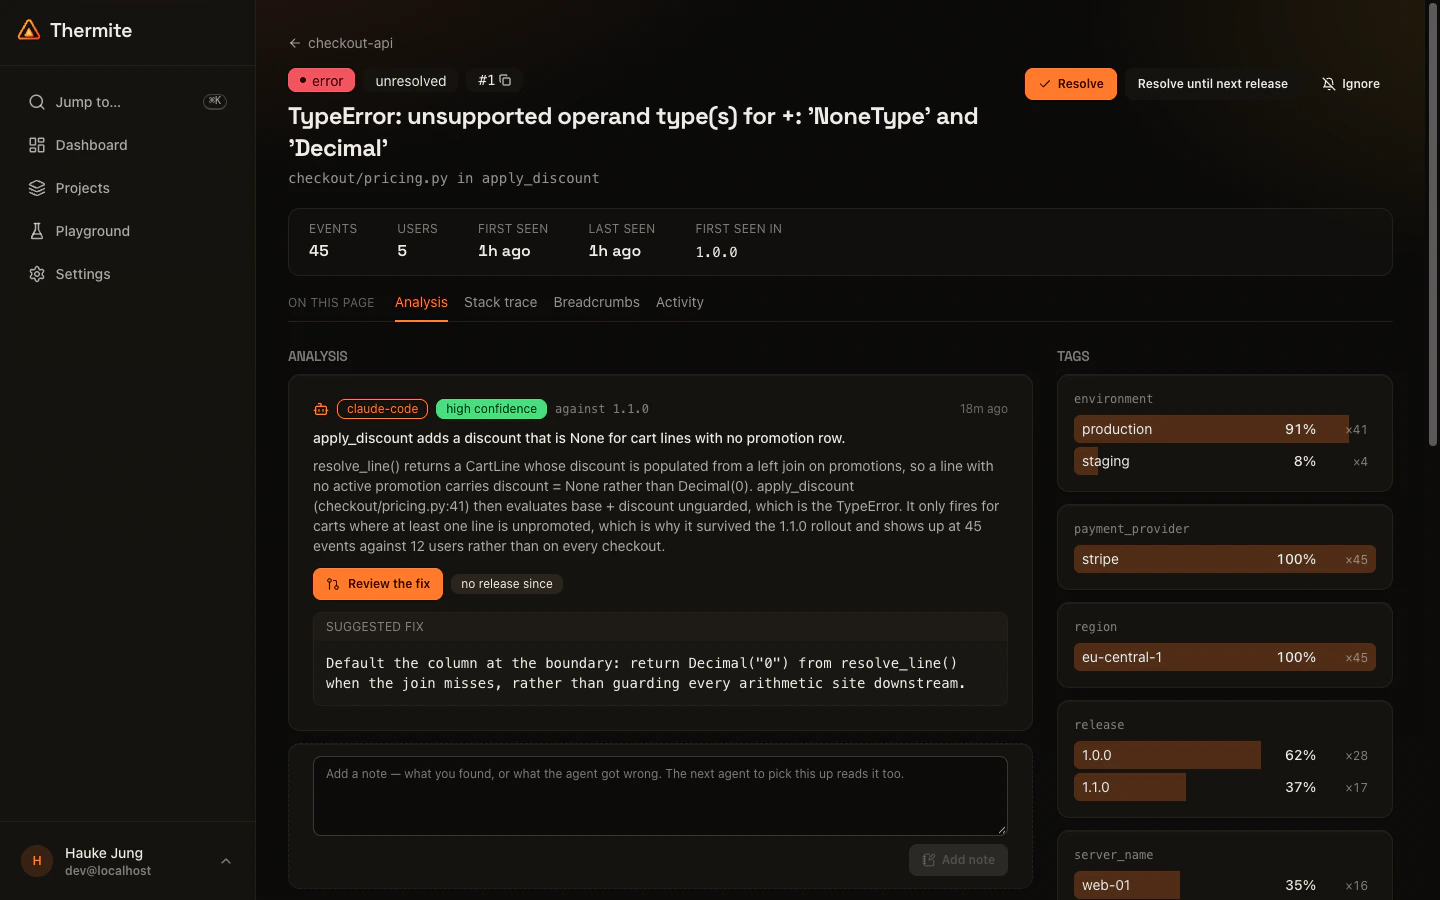Select the stripe payment_provider tag bar

pyautogui.click(x=1225, y=559)
